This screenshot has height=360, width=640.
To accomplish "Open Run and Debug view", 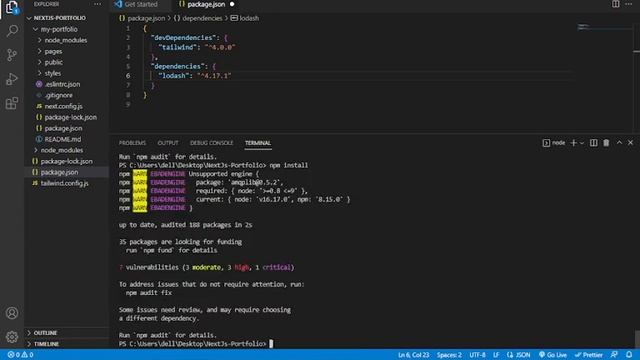I will click(12, 79).
